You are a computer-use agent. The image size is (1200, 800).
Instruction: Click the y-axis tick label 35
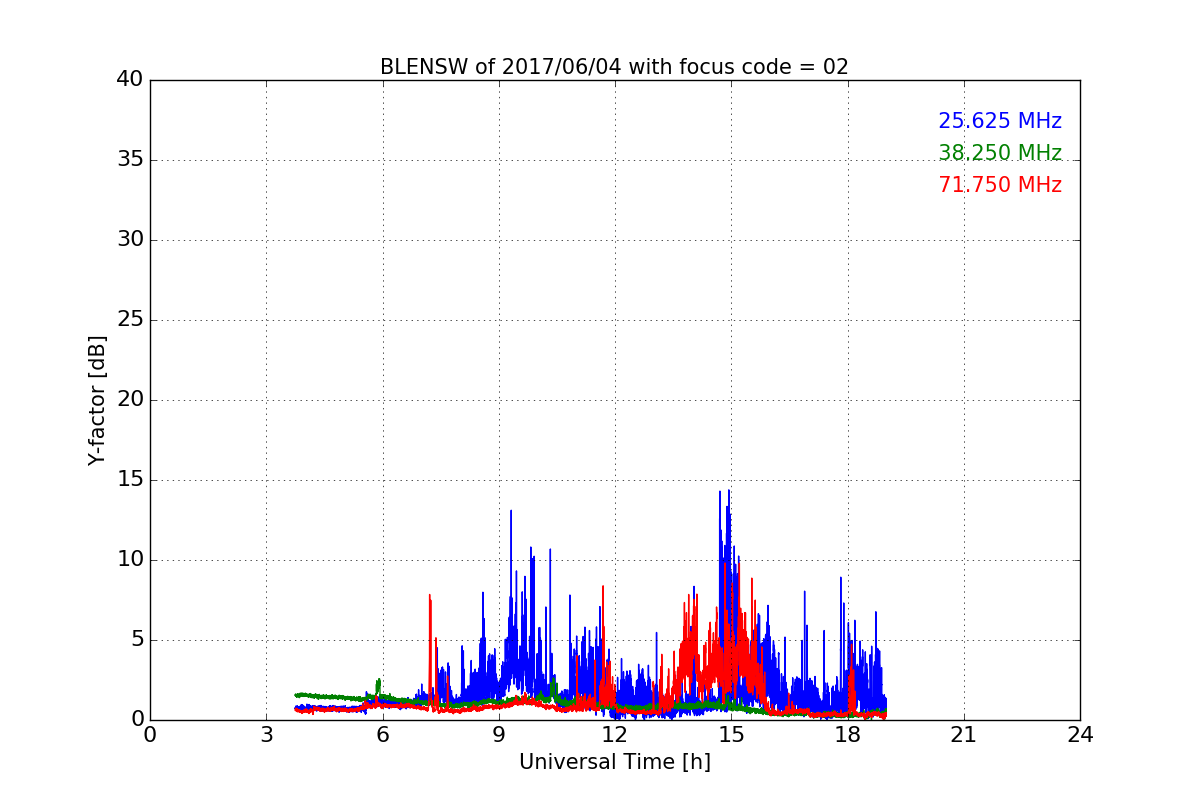pos(130,160)
